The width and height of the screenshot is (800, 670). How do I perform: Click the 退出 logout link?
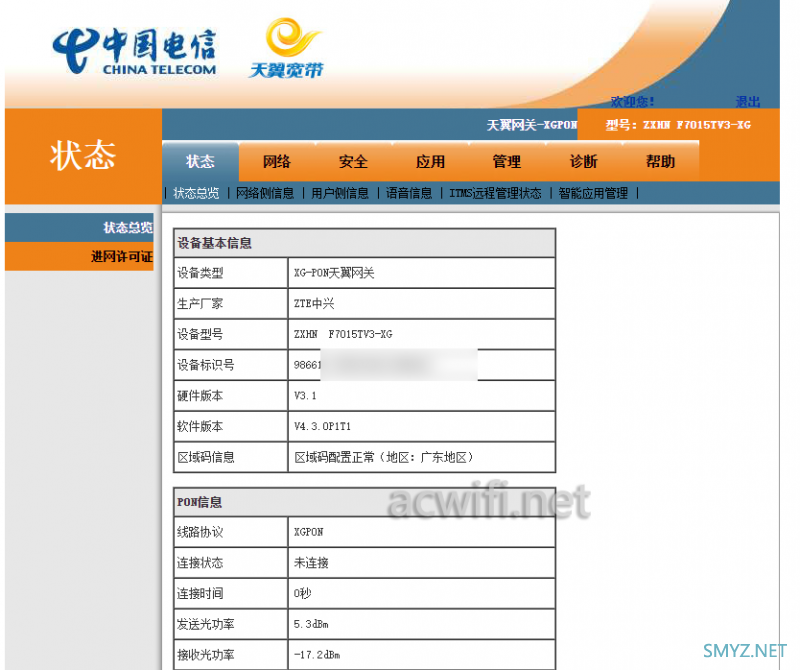pos(748,102)
